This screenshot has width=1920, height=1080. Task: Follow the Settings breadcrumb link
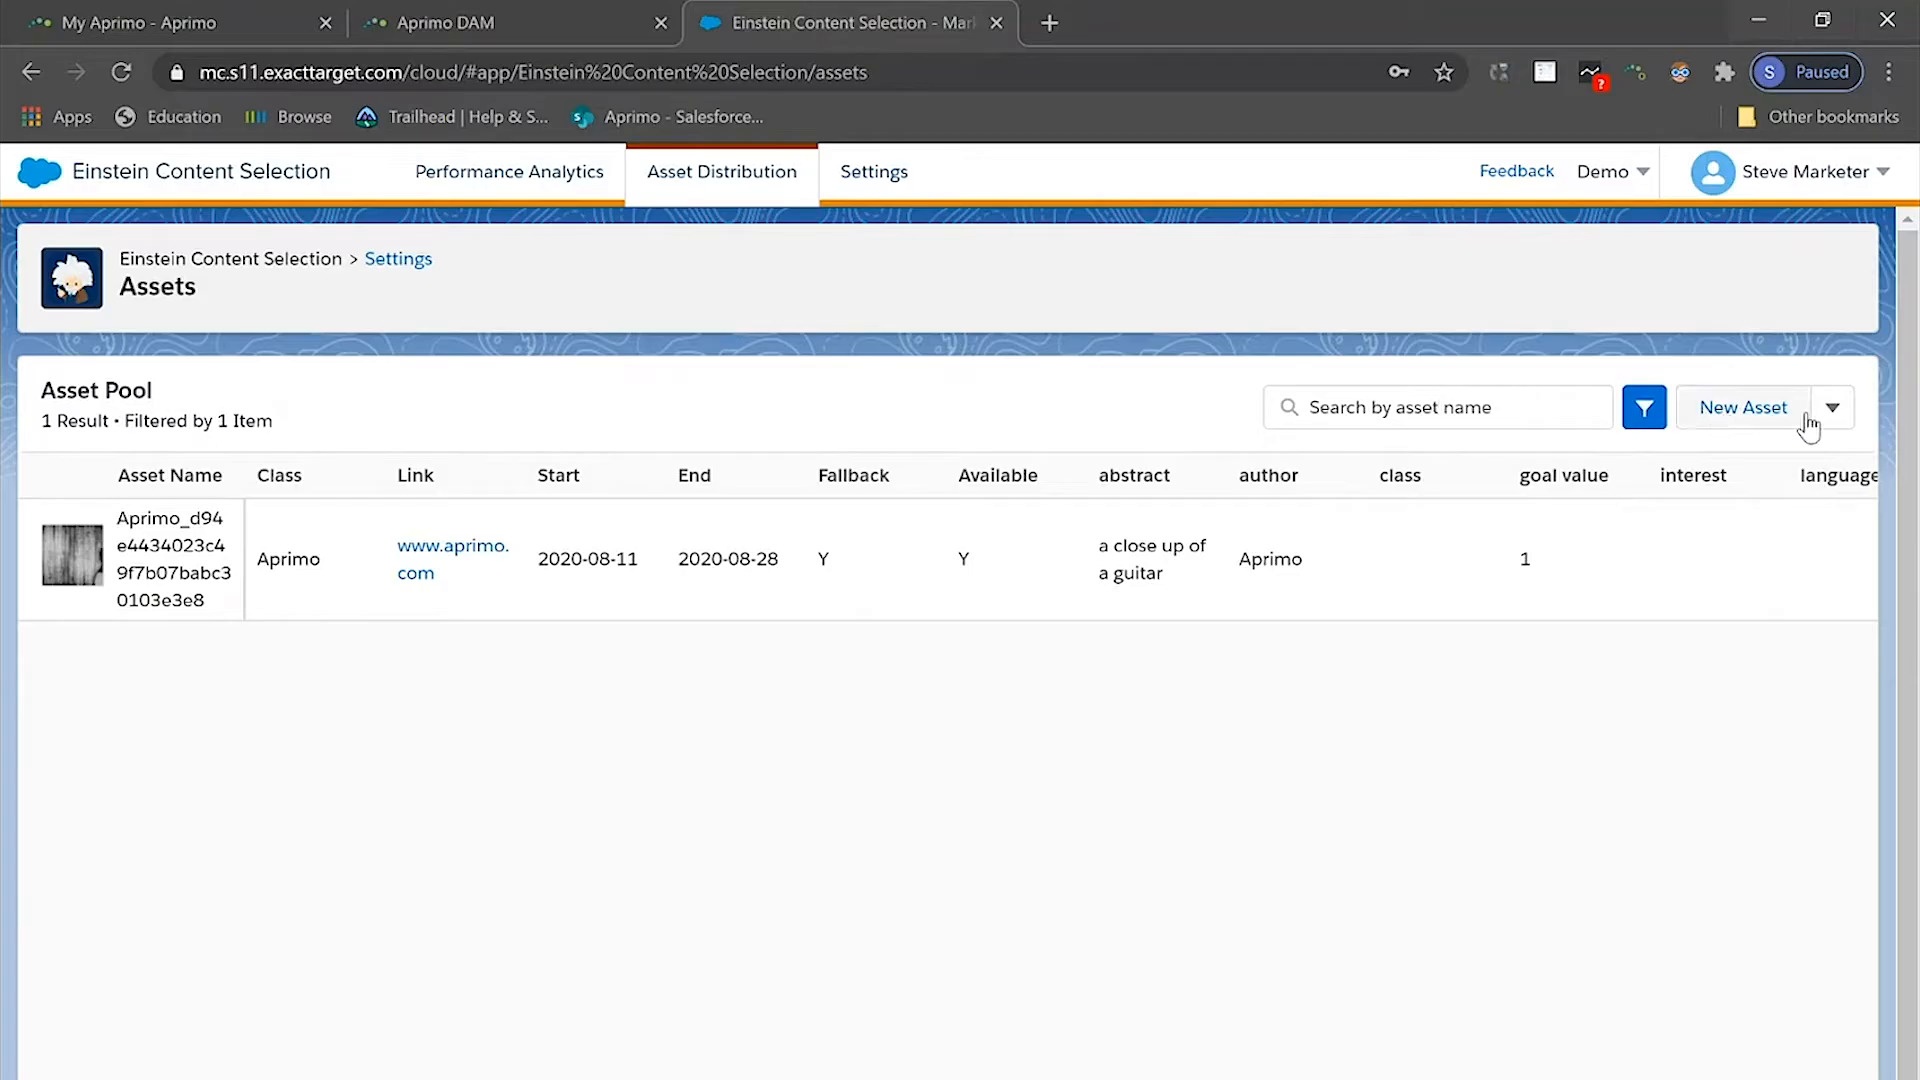point(398,258)
